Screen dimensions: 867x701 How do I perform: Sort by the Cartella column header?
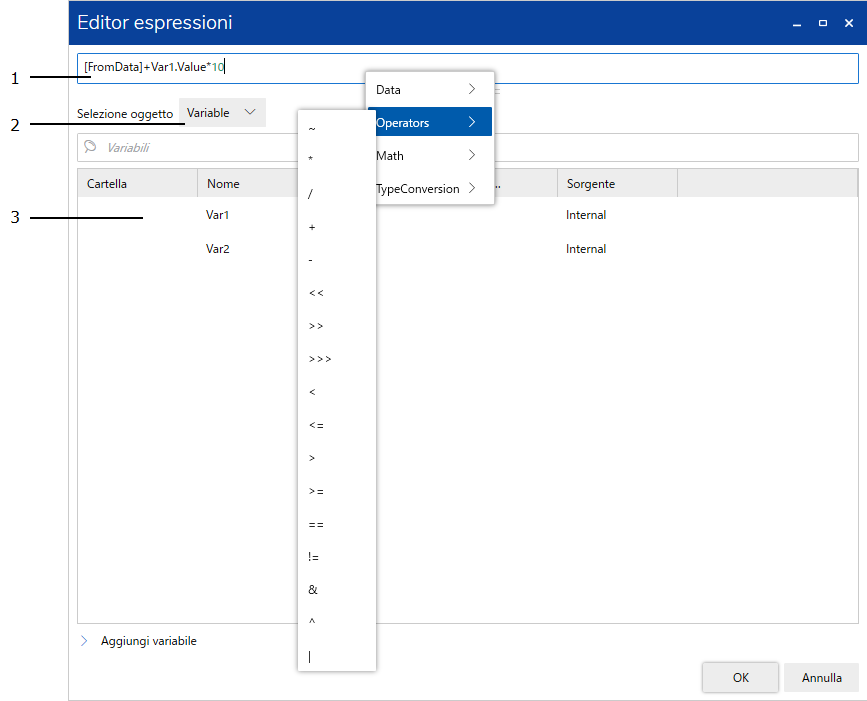[x=137, y=184]
